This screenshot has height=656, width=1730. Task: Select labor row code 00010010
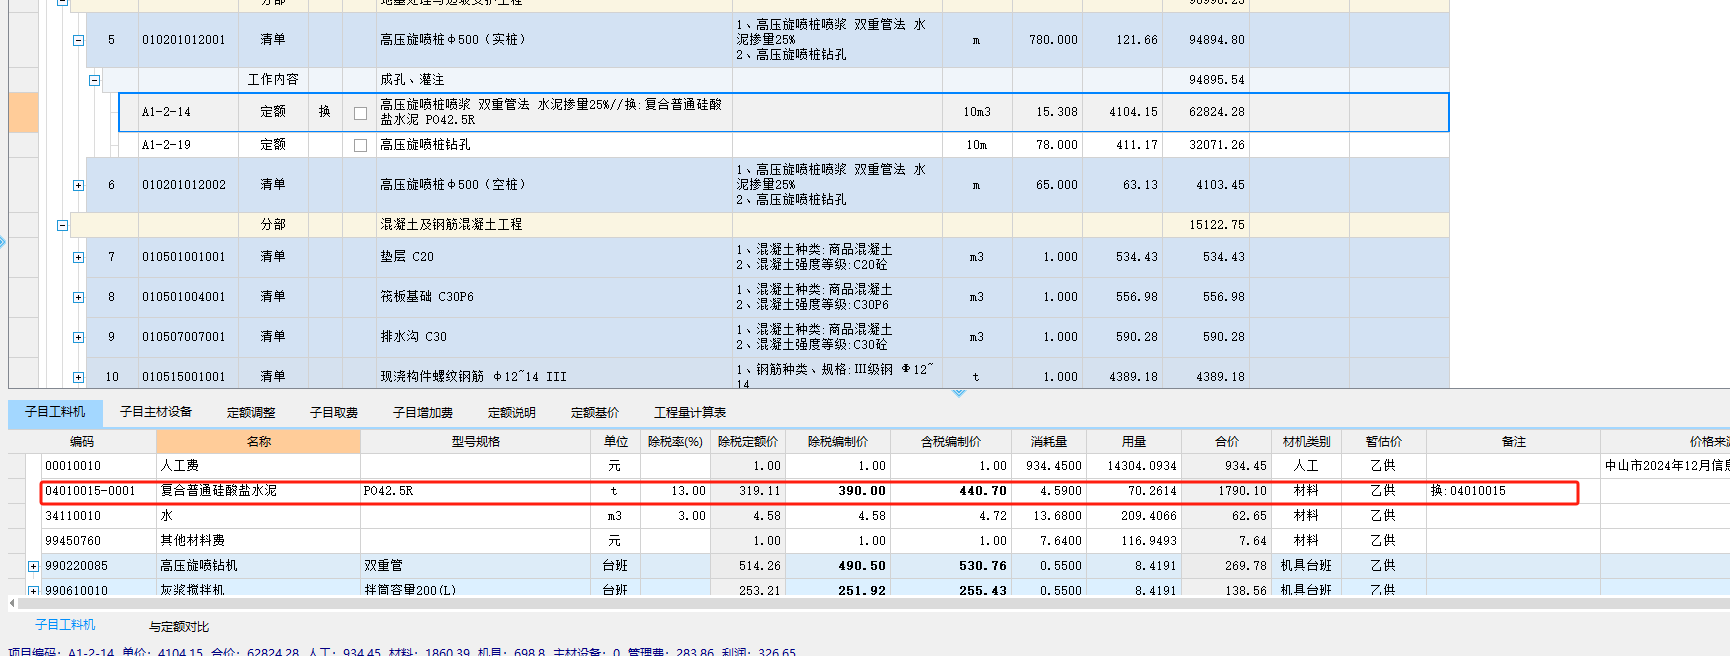[x=73, y=466]
